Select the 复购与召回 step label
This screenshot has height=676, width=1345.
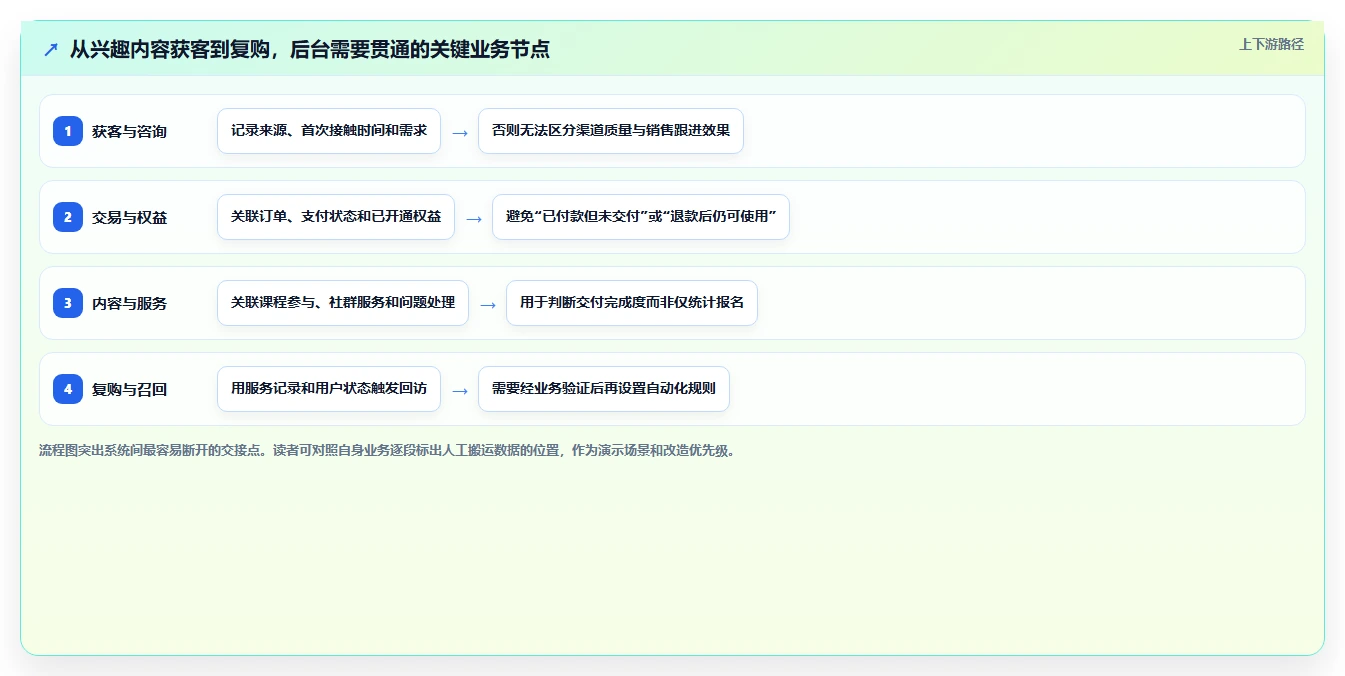[x=130, y=389]
